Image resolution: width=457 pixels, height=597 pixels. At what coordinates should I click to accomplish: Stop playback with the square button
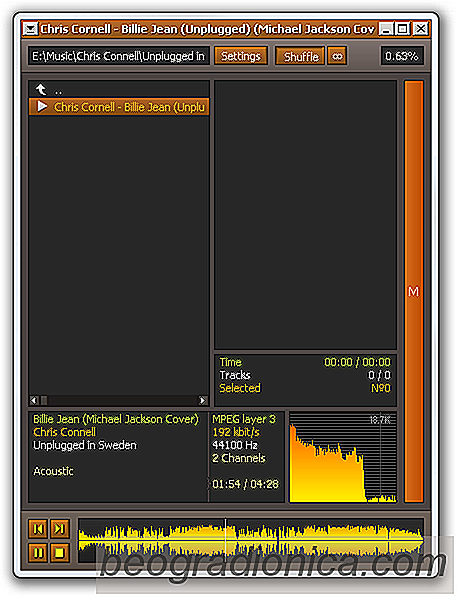pos(60,552)
